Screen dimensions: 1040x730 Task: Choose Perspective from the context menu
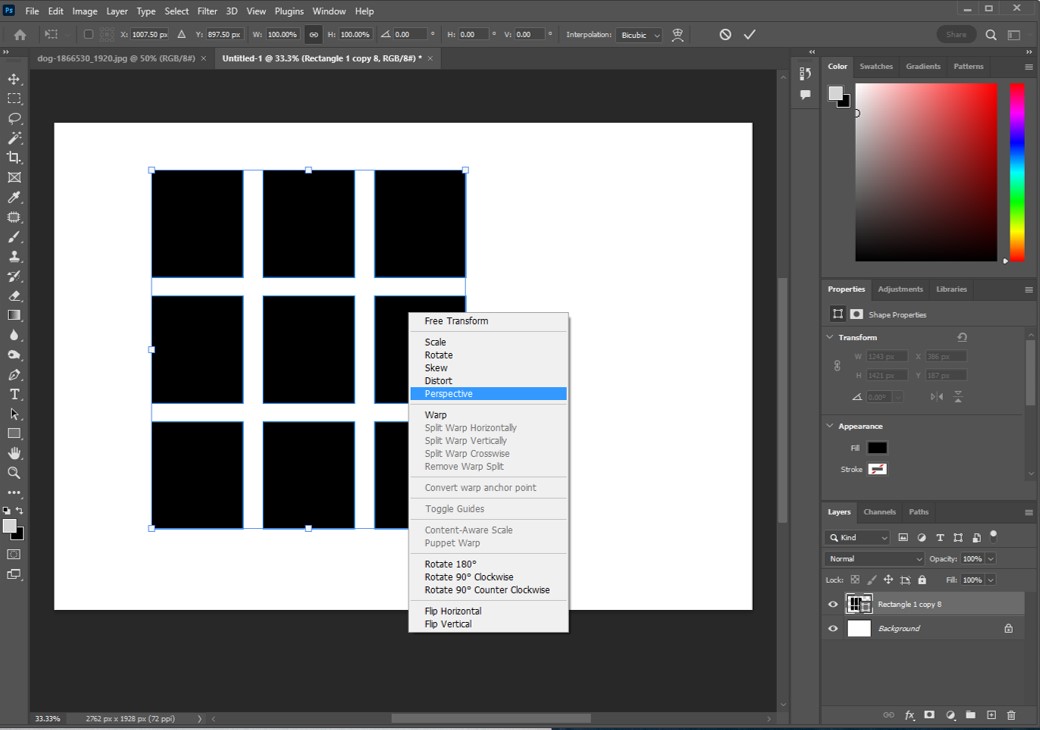coord(488,394)
